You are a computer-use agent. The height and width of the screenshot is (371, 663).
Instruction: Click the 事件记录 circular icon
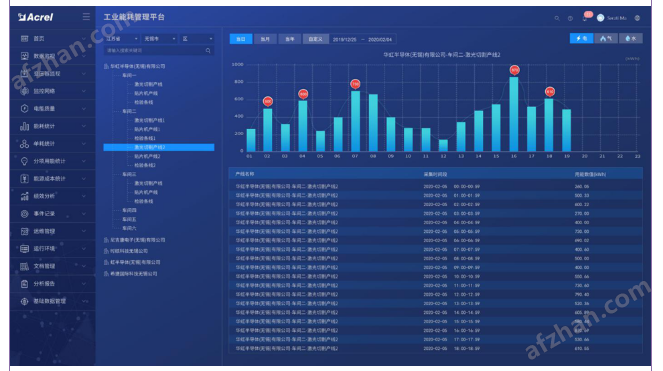click(x=25, y=214)
